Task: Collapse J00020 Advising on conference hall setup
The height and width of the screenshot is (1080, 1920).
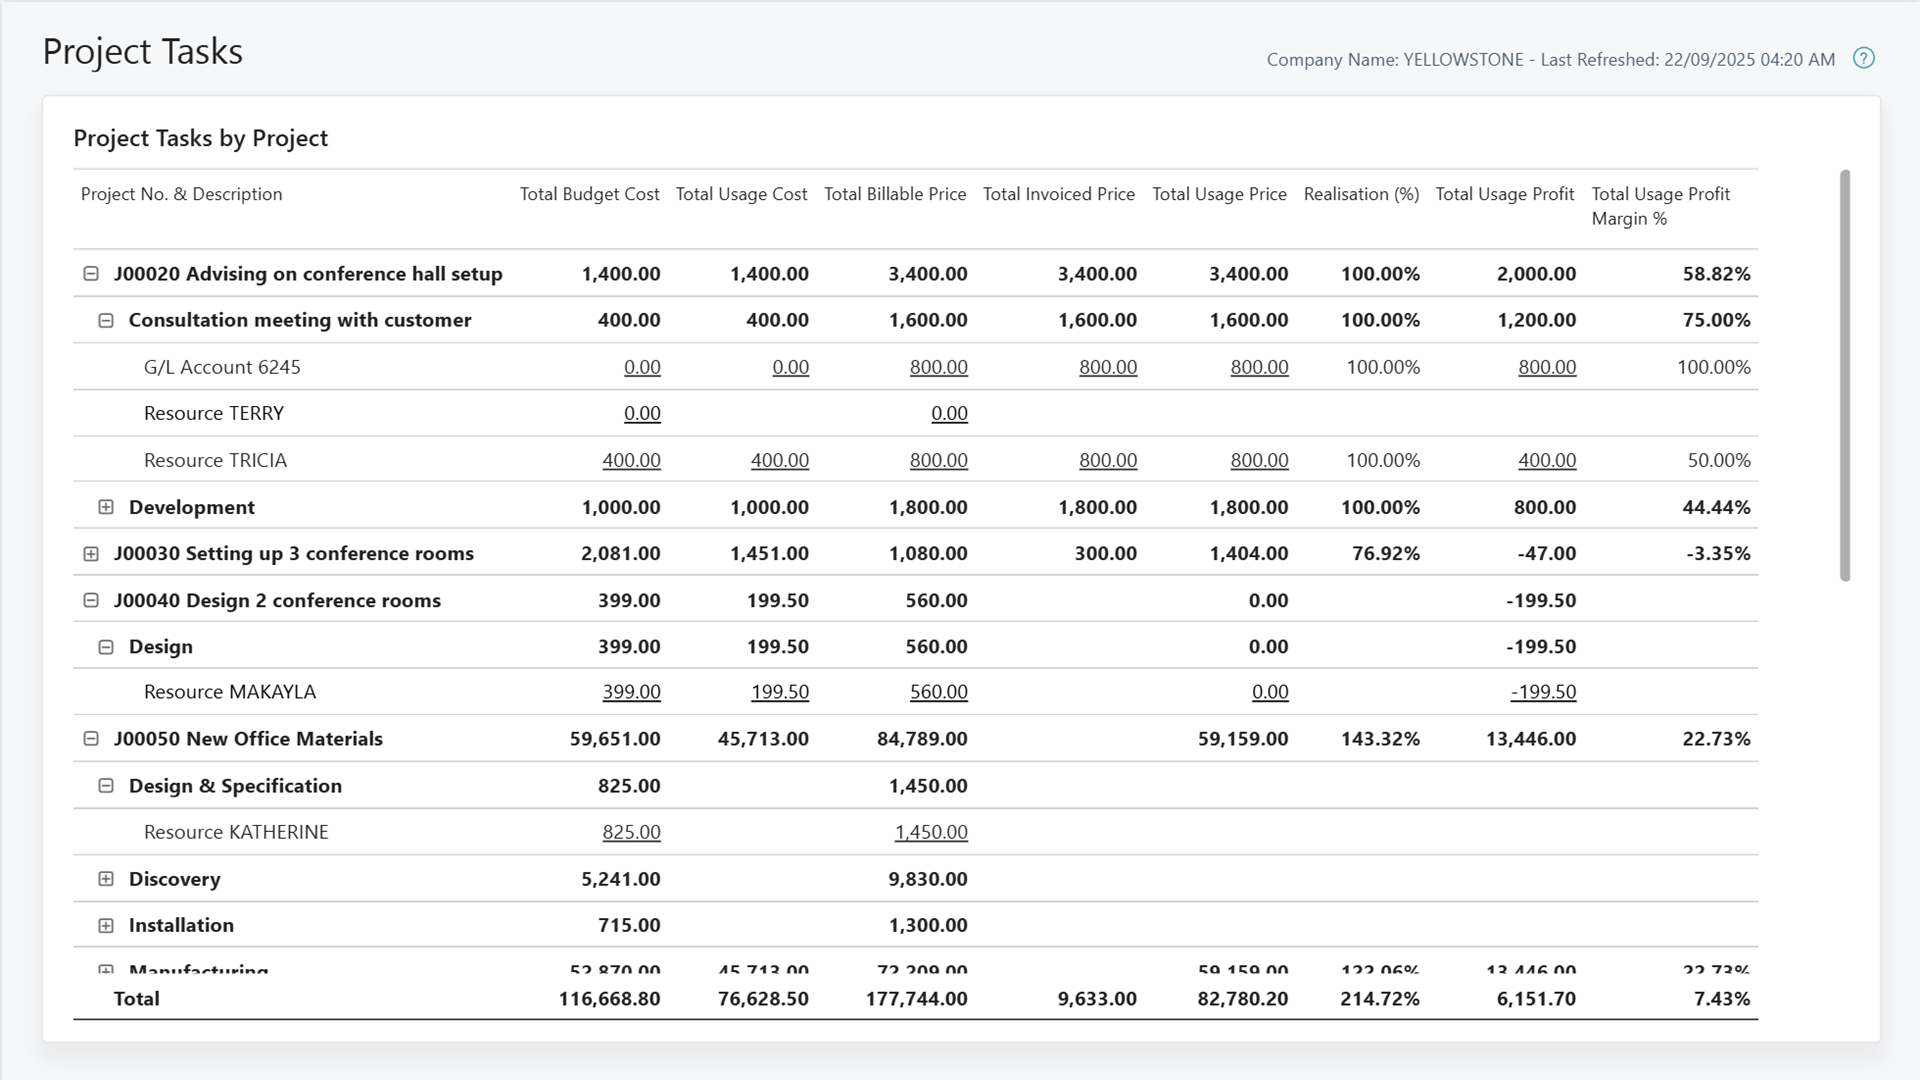Action: point(91,273)
